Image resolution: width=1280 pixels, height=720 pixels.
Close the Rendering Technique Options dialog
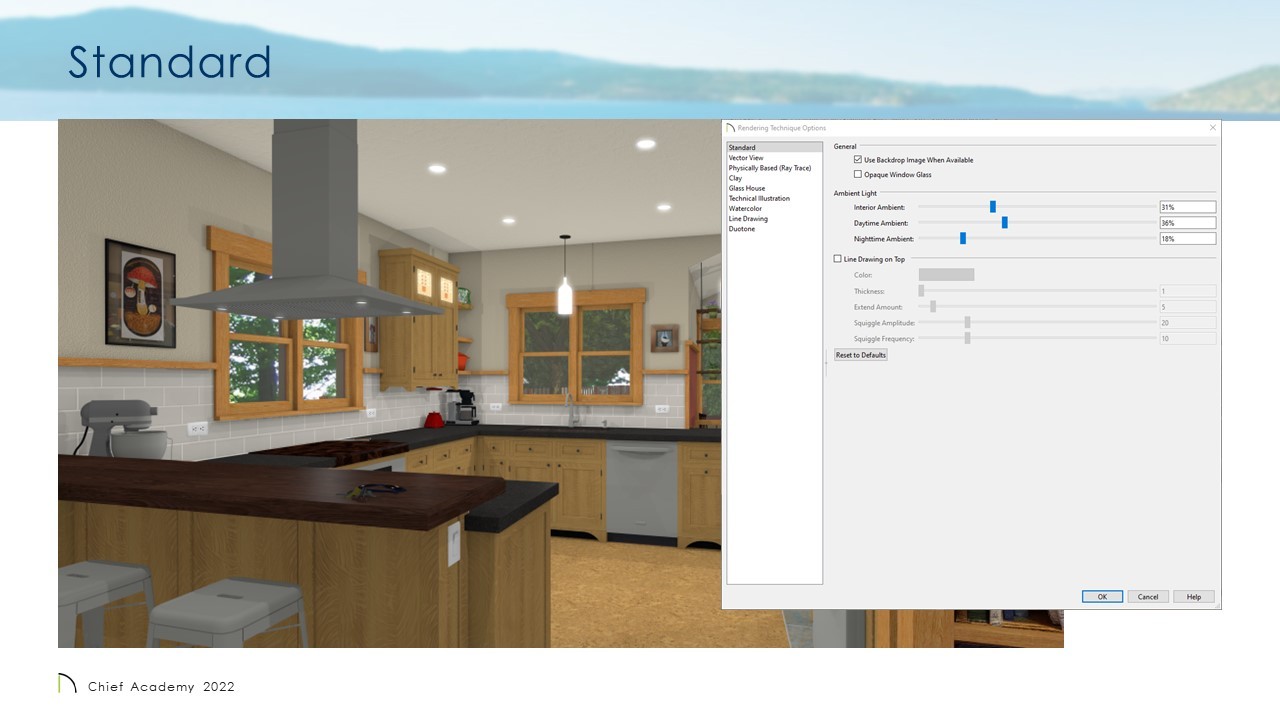[1213, 128]
